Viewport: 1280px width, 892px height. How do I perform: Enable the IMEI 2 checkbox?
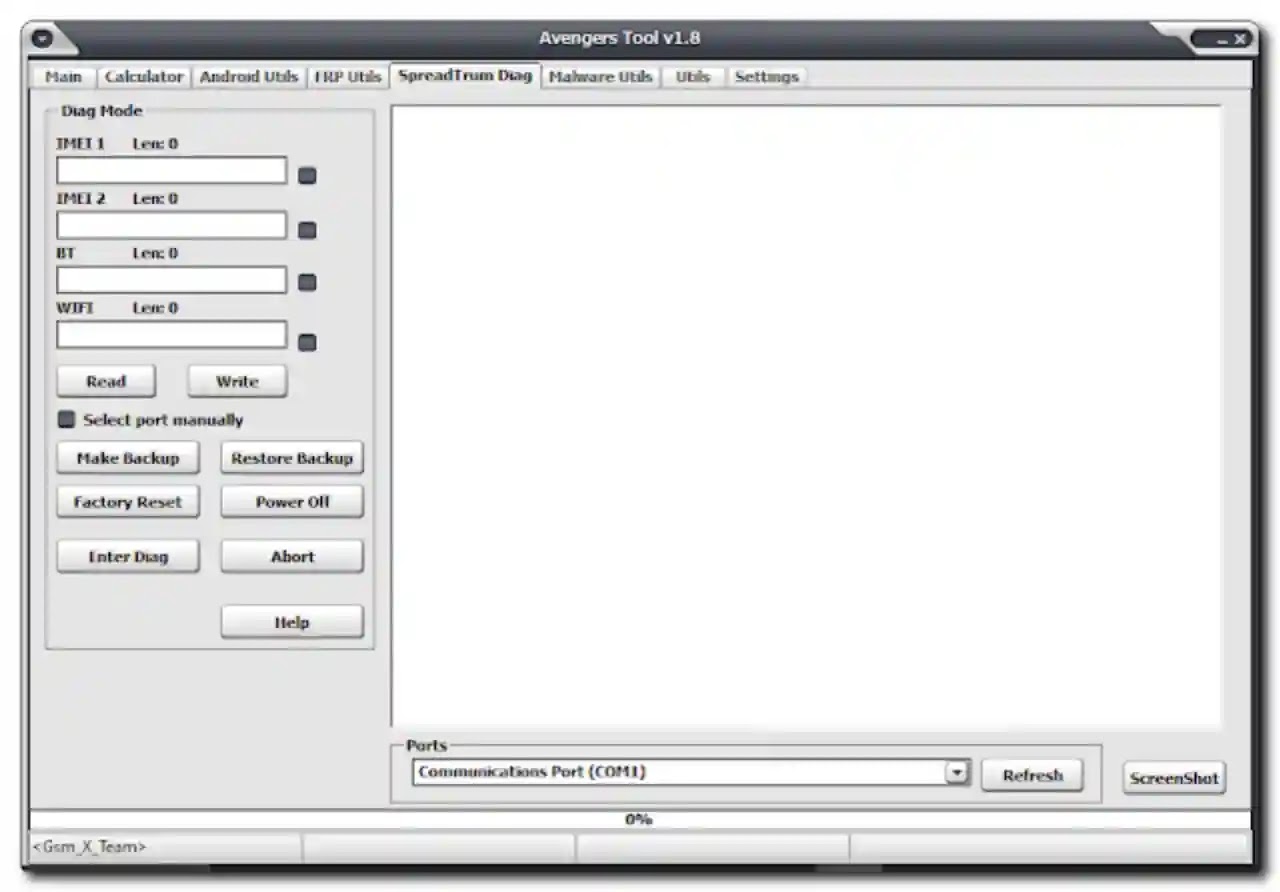click(x=308, y=230)
